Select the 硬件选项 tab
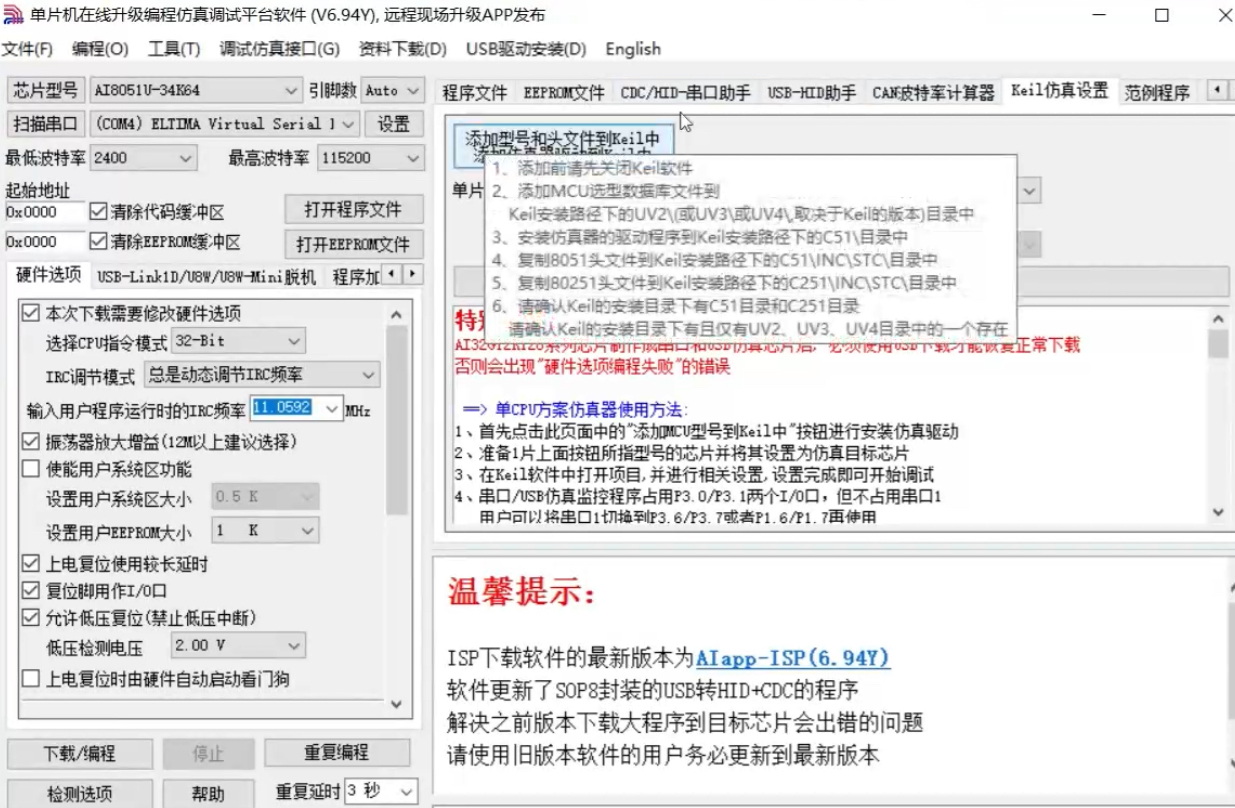 tap(49, 274)
